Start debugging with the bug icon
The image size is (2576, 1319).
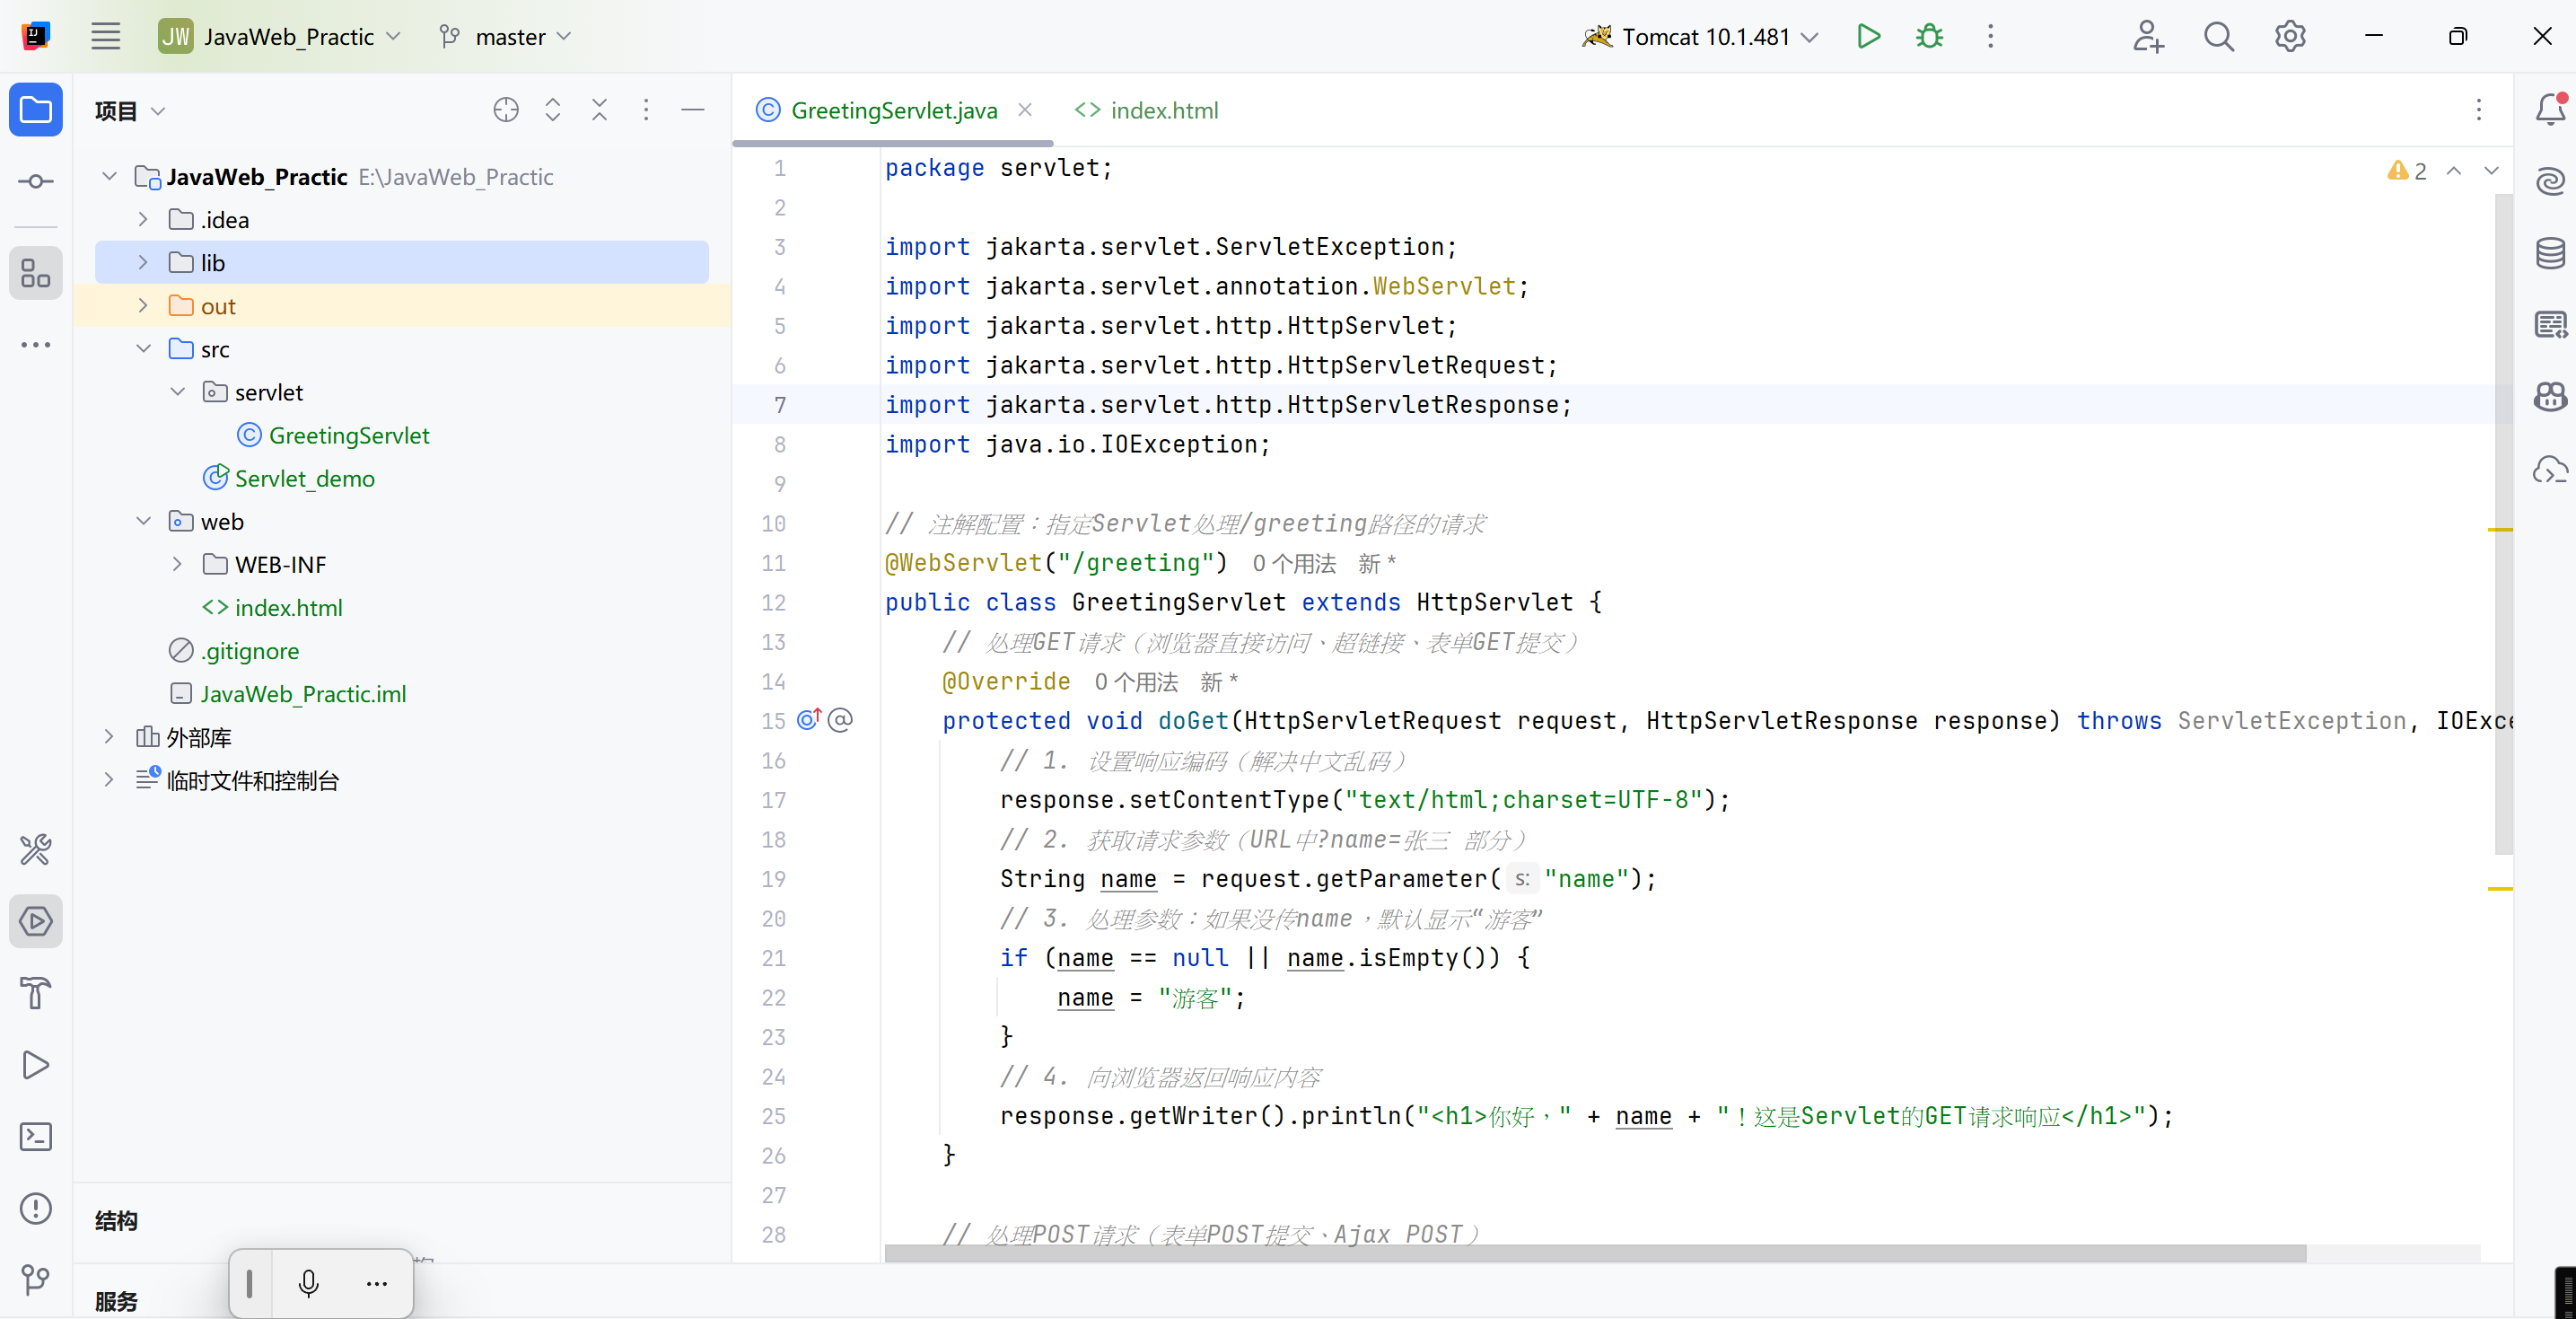tap(1929, 37)
